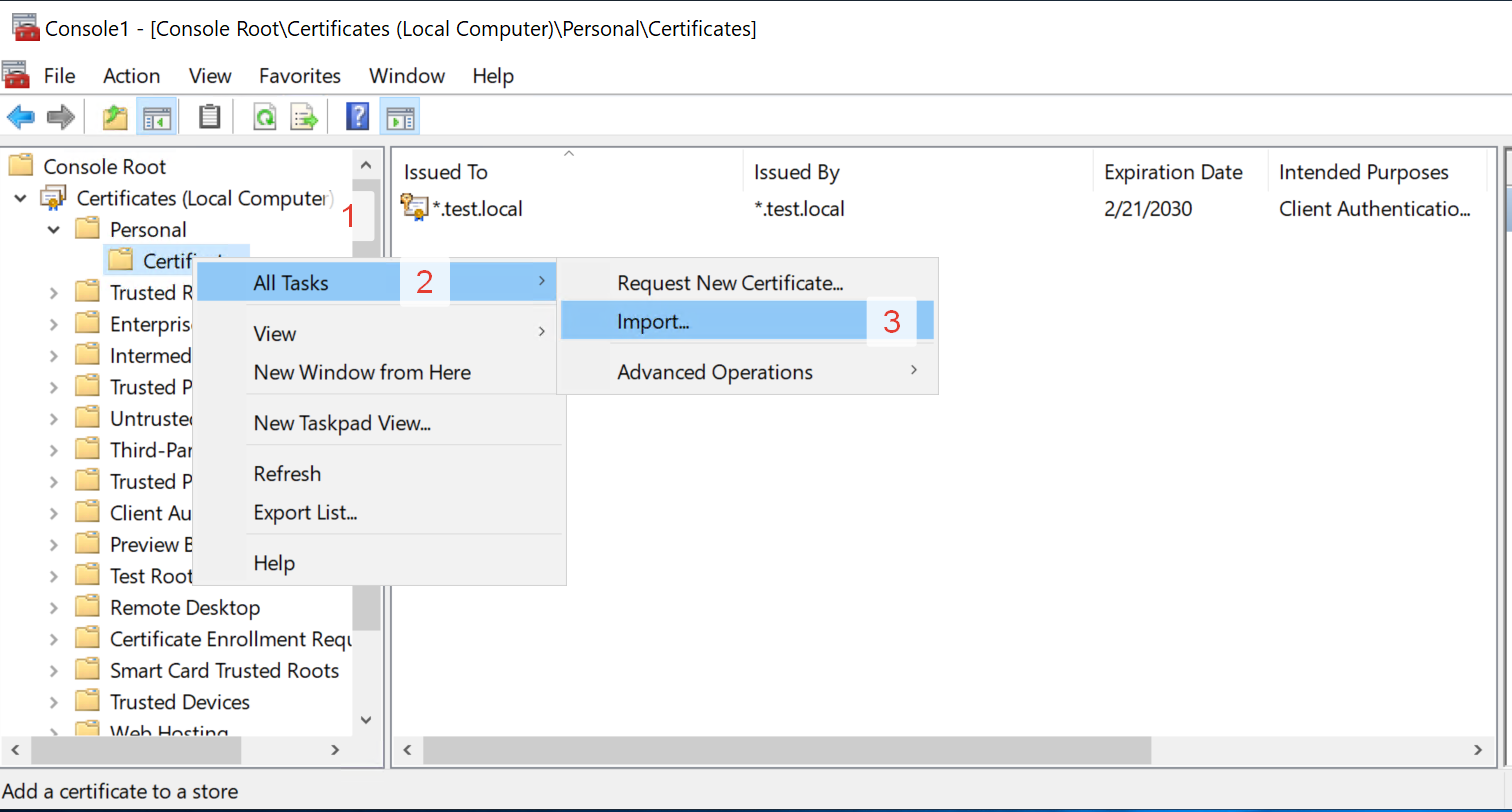
Task: Click the certificate icon beside *.test.local
Action: [x=413, y=208]
